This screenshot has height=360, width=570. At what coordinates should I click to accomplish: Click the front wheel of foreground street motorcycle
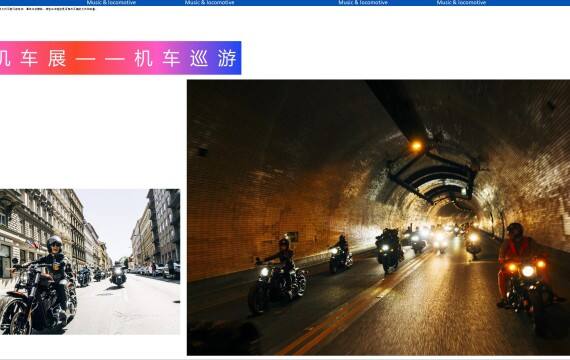coord(14,316)
